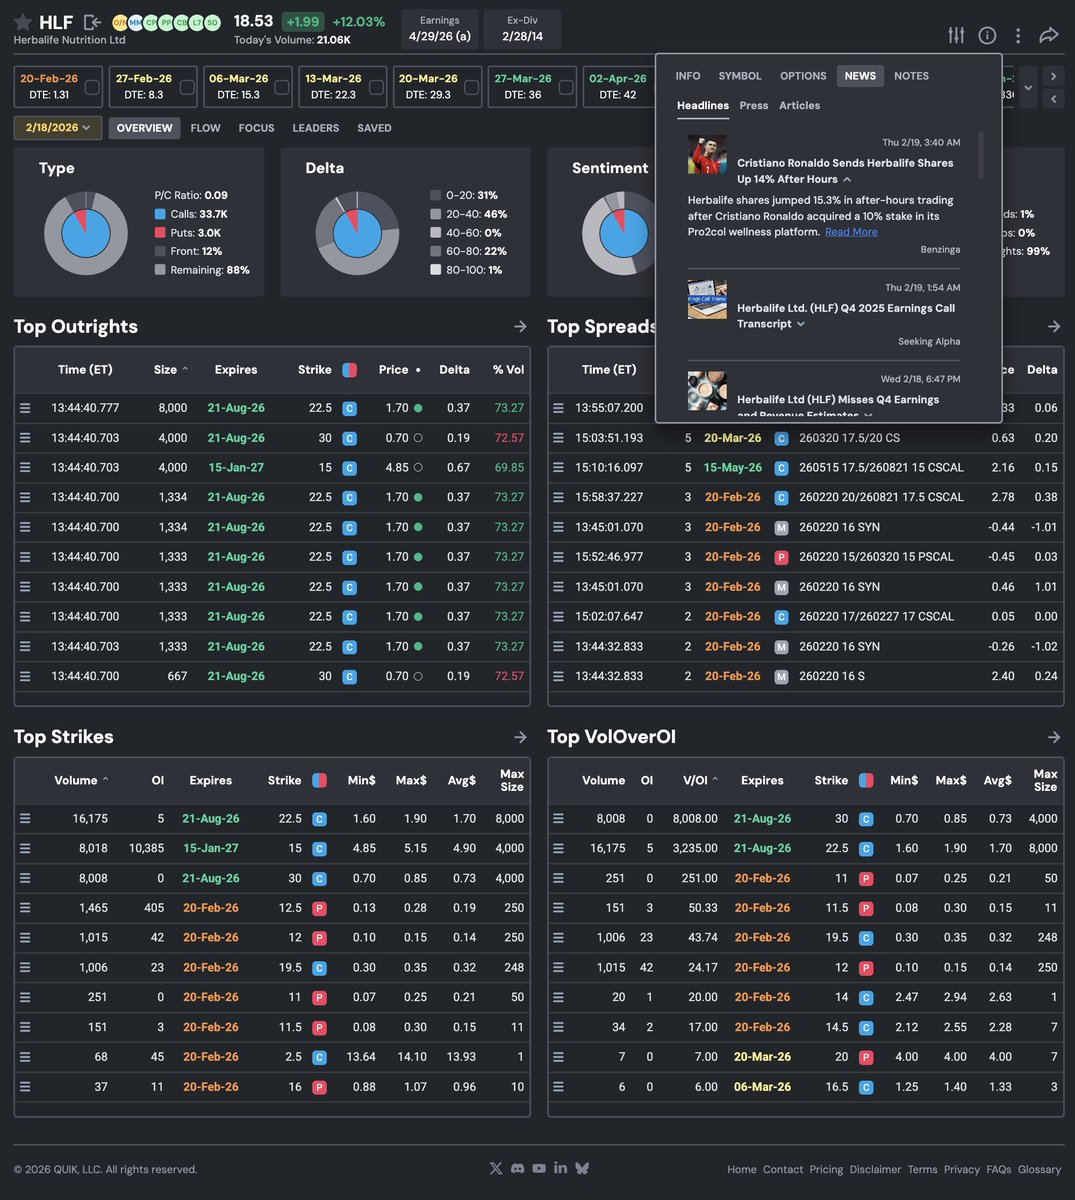Screen dimensions: 1075x1200
Task: Open row menu for 16,175 volume Top Strikes row
Action: coord(25,818)
